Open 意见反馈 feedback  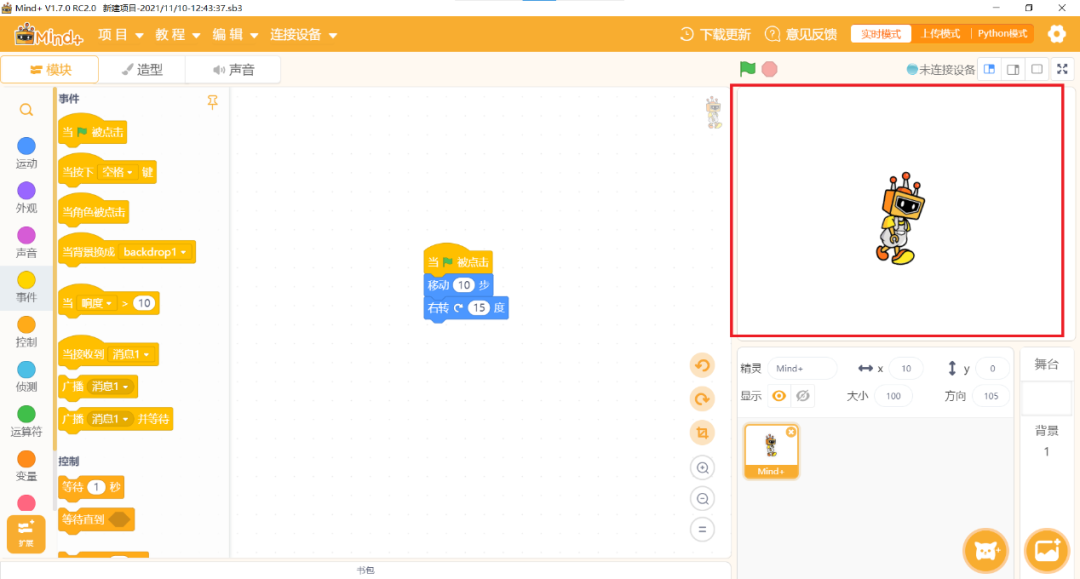coord(801,34)
